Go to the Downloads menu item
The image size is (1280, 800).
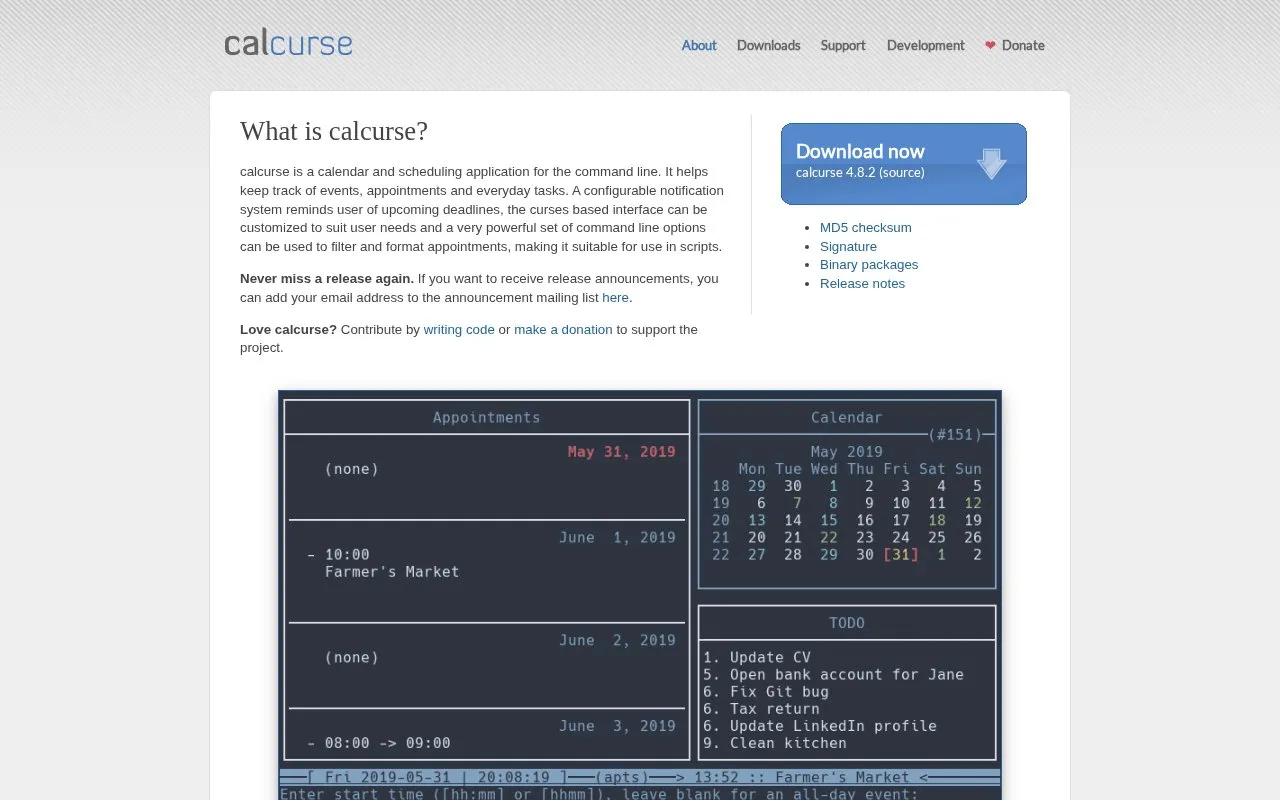[x=768, y=45]
